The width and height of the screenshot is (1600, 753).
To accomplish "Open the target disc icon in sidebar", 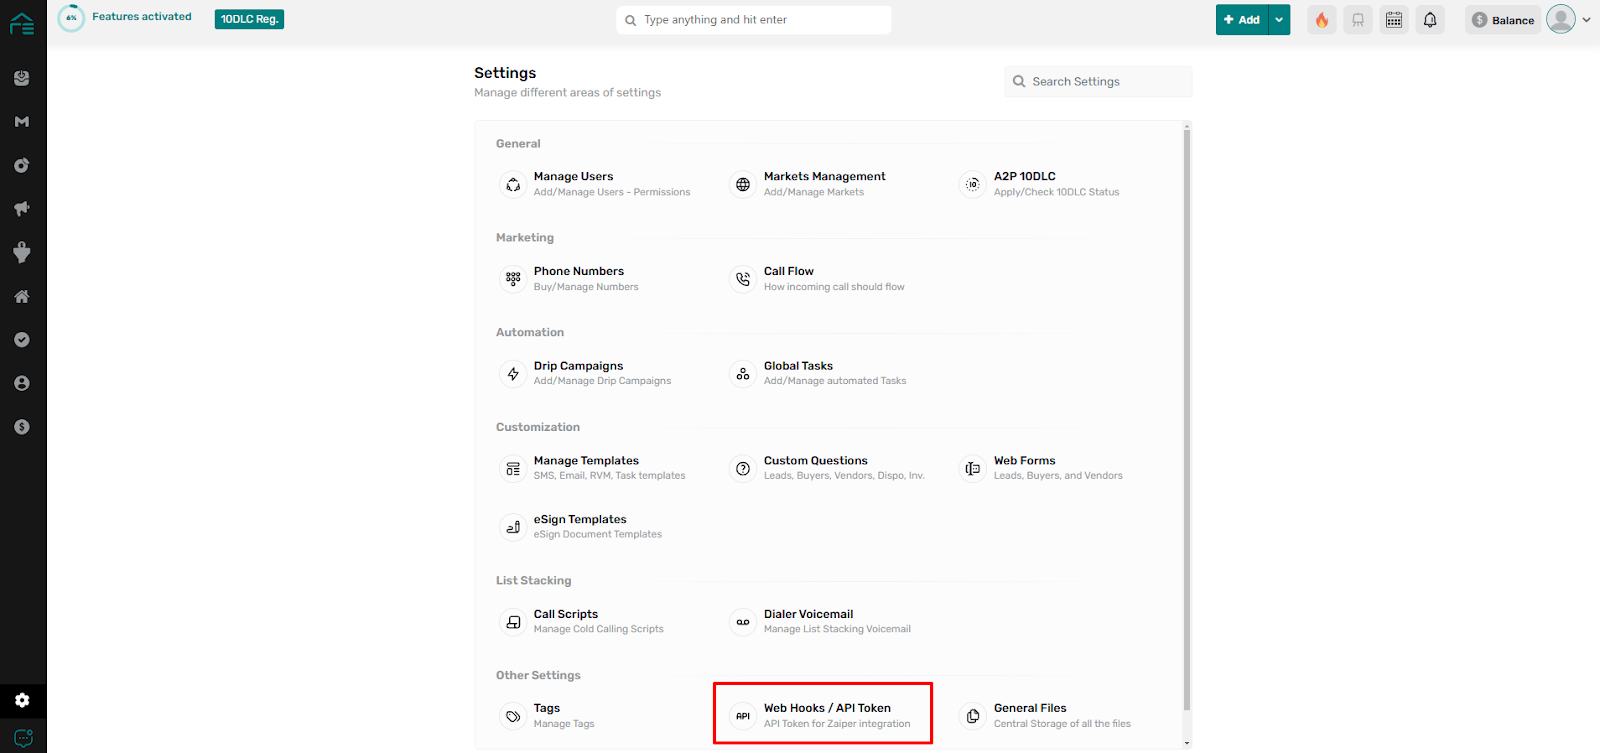I will pyautogui.click(x=22, y=165).
